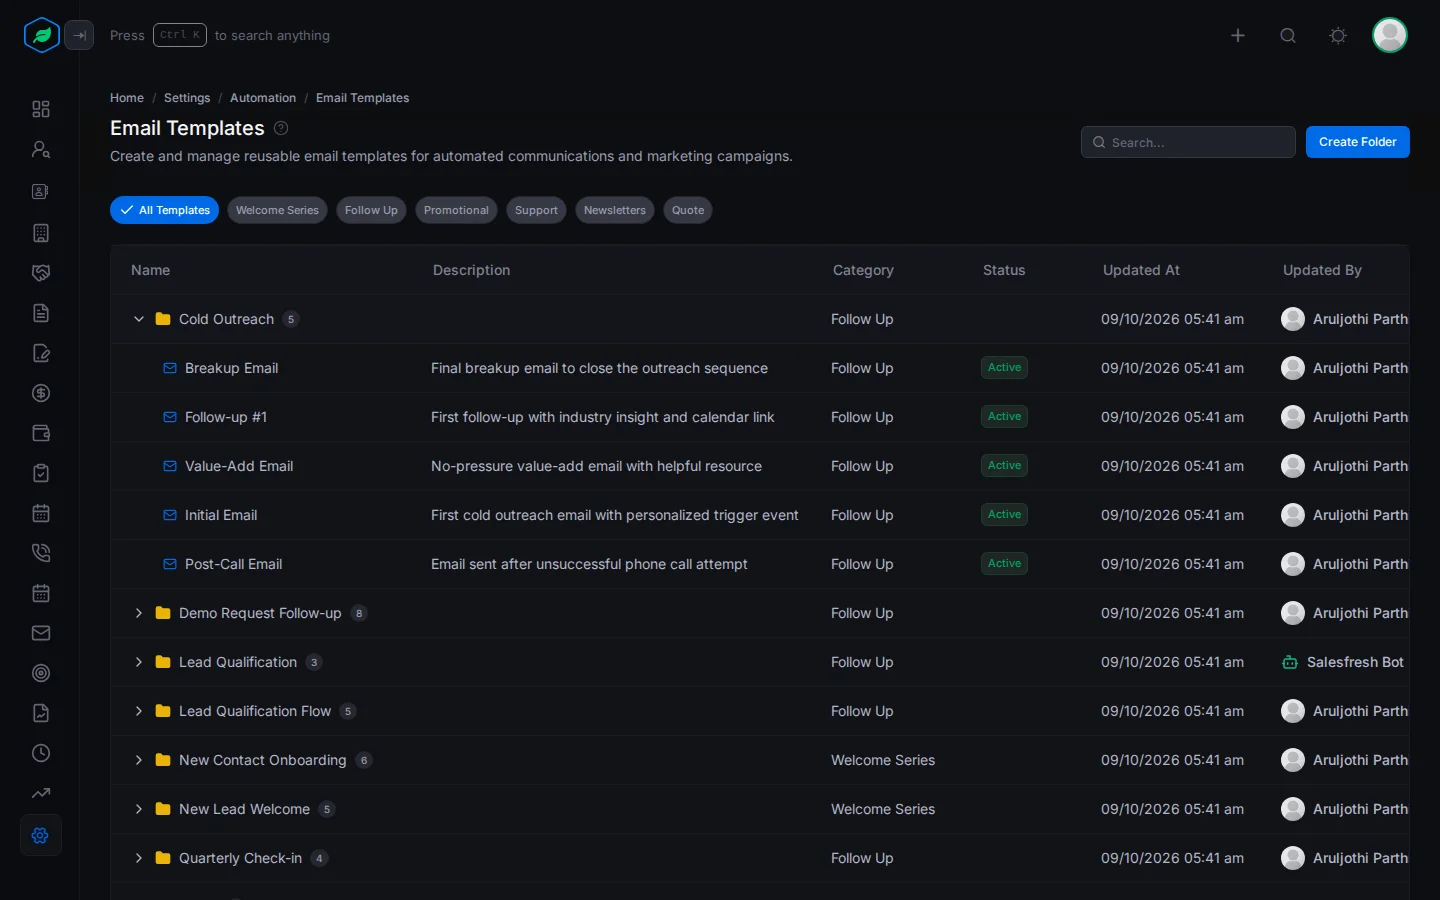Viewport: 1440px width, 900px height.
Task: Expand the Demo Request Follow-up folder
Action: point(139,613)
